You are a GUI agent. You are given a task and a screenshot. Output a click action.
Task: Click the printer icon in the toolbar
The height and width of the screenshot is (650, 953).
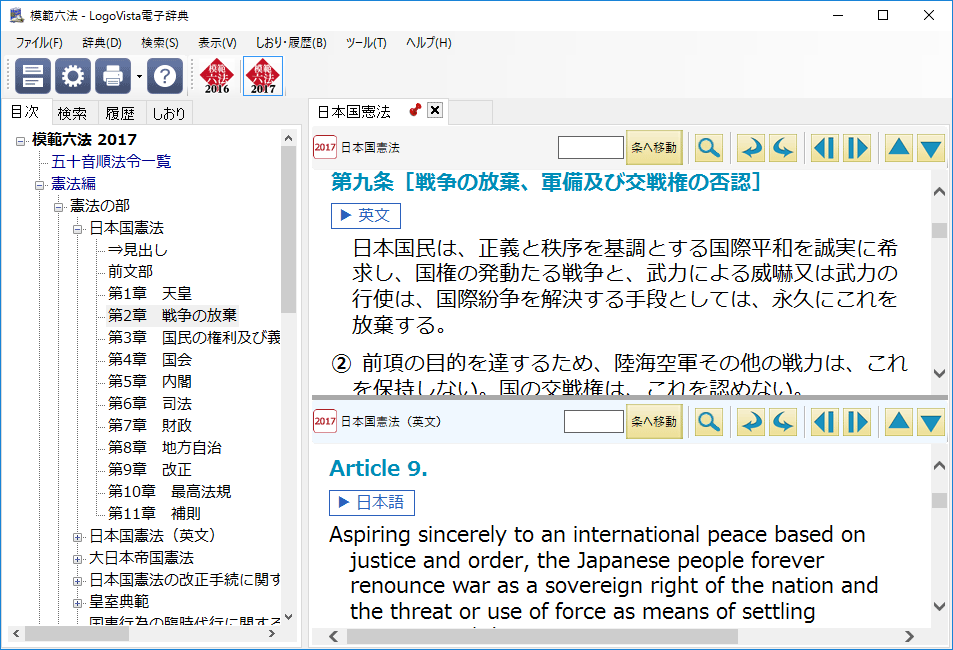pos(113,76)
